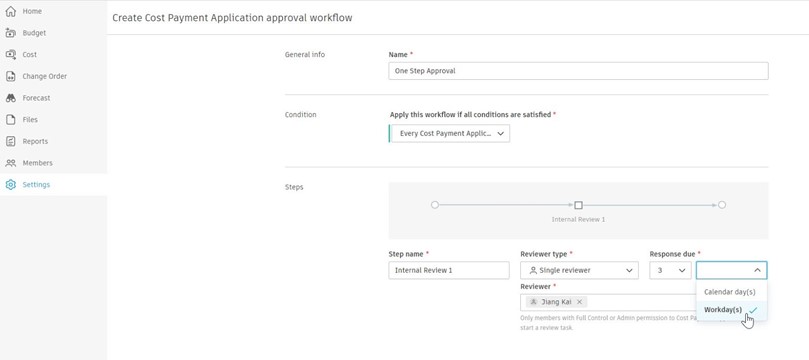The width and height of the screenshot is (809, 360).
Task: Navigate to Change Order
Action: 44,76
